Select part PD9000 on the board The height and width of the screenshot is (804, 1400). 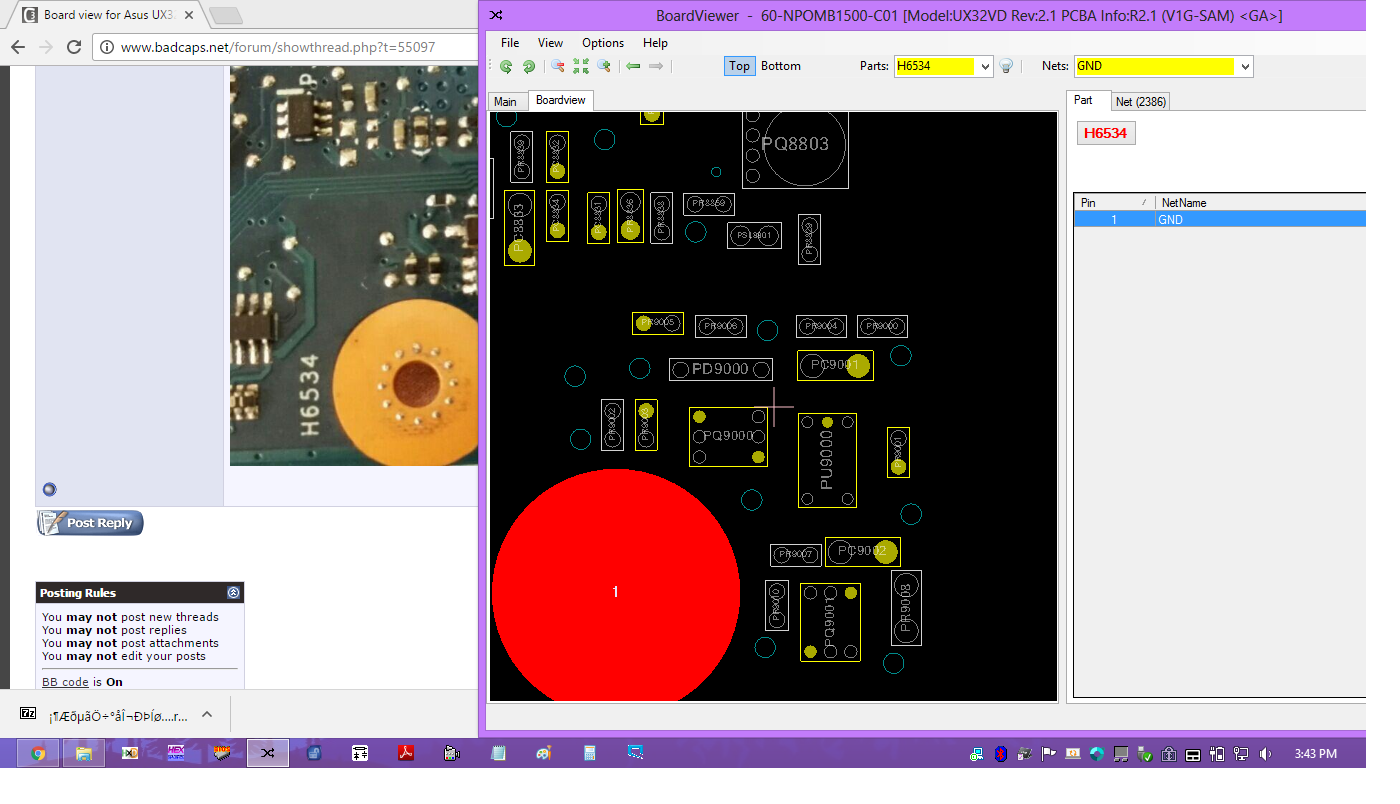(x=720, y=369)
